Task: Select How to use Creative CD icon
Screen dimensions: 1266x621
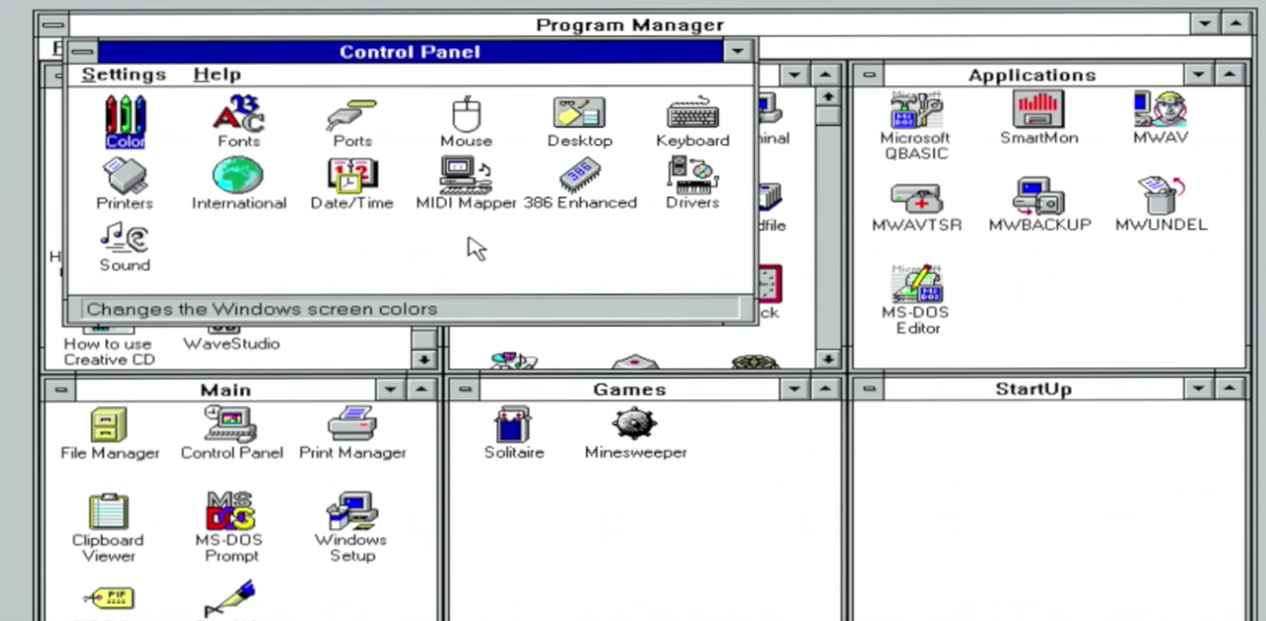Action: 109,346
